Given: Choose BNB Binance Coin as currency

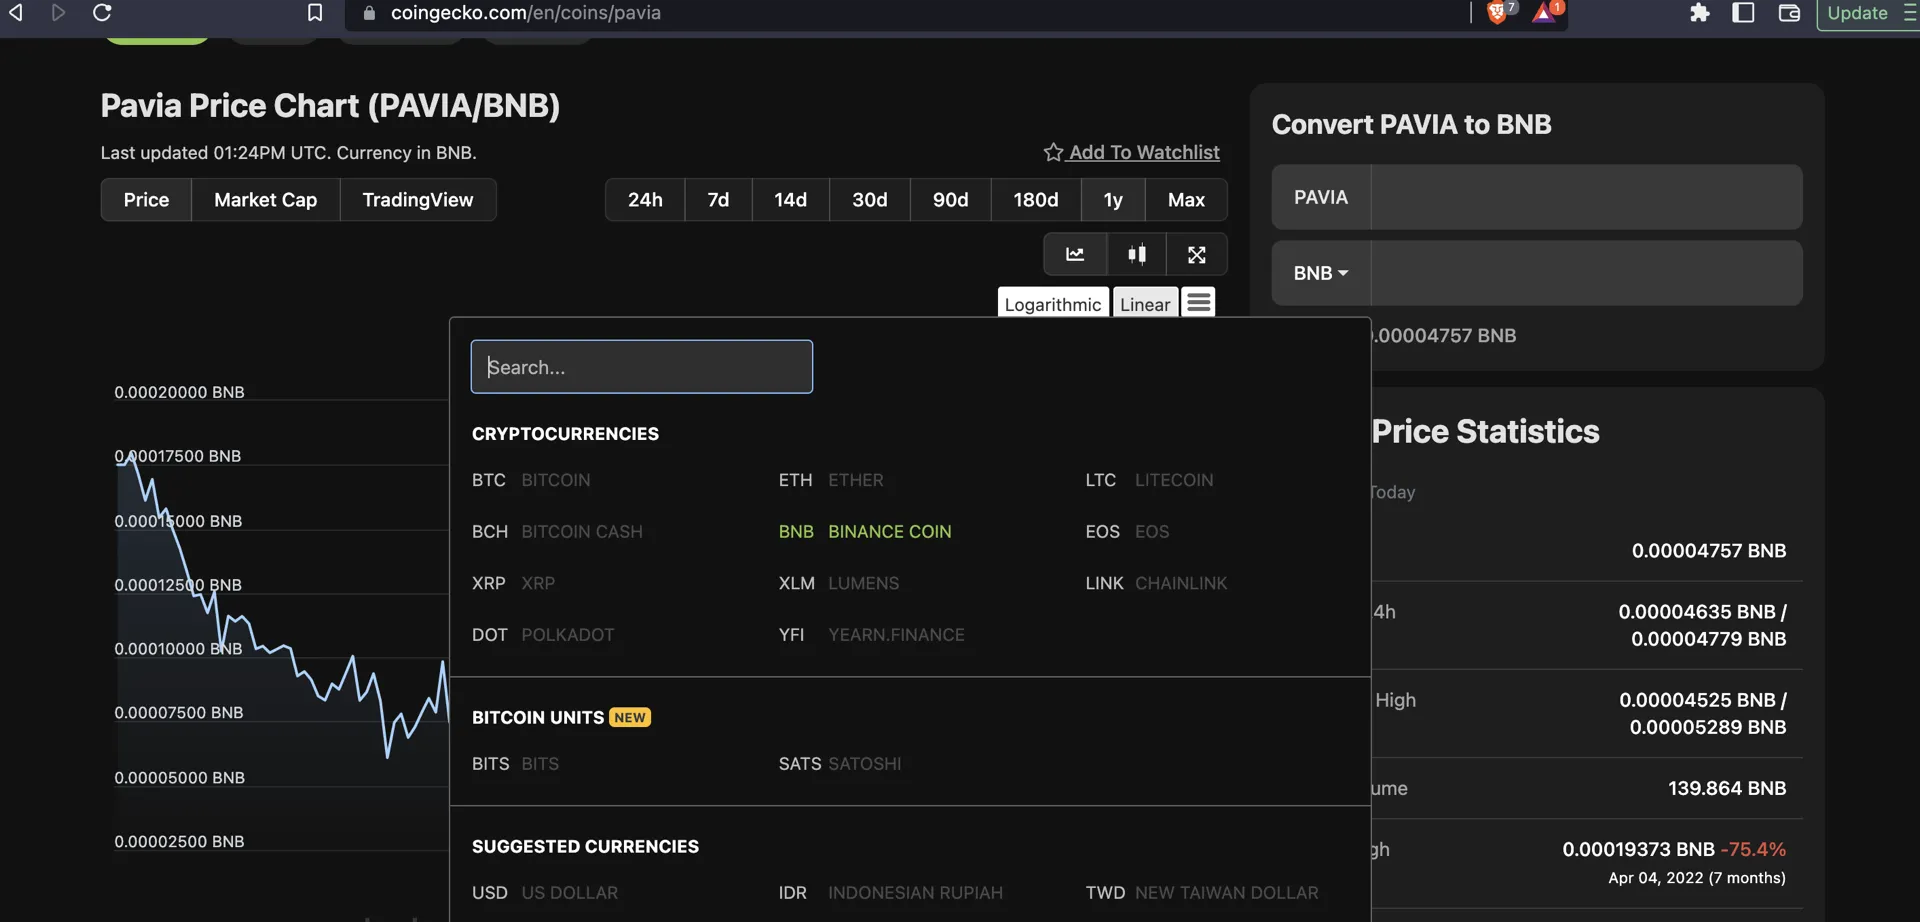Looking at the screenshot, I should pos(865,532).
